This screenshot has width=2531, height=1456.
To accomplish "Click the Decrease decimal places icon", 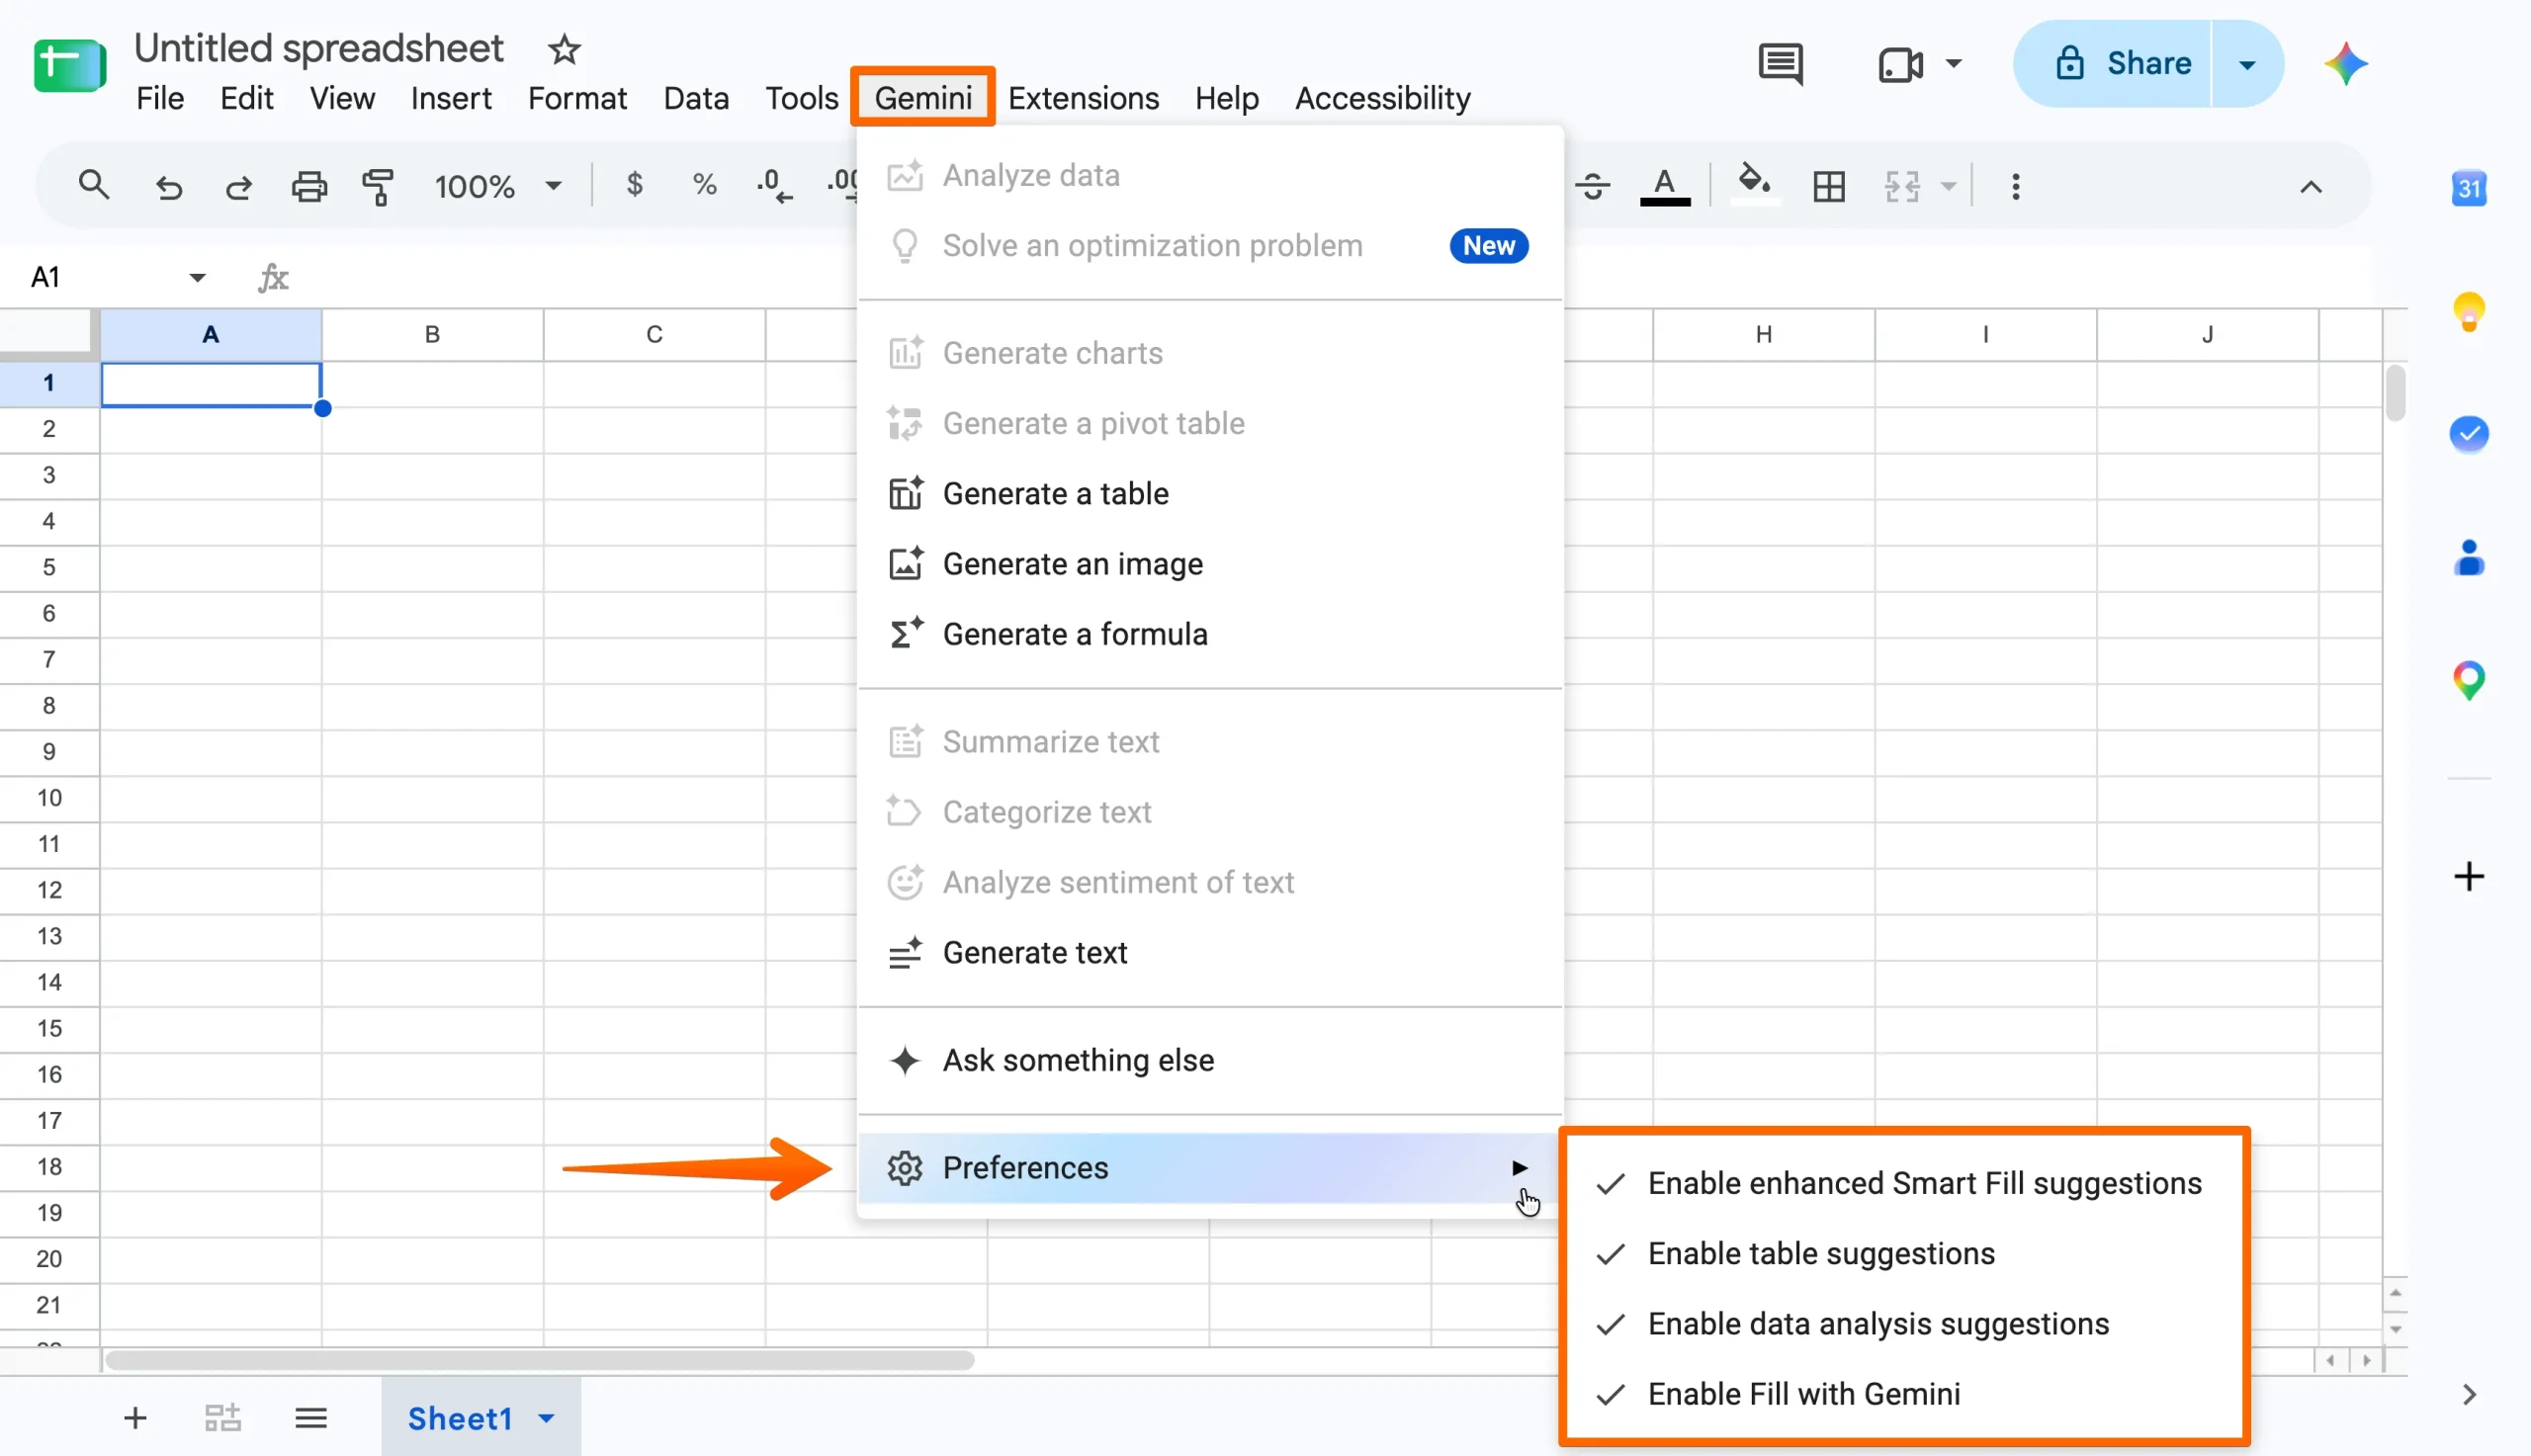I will point(774,185).
